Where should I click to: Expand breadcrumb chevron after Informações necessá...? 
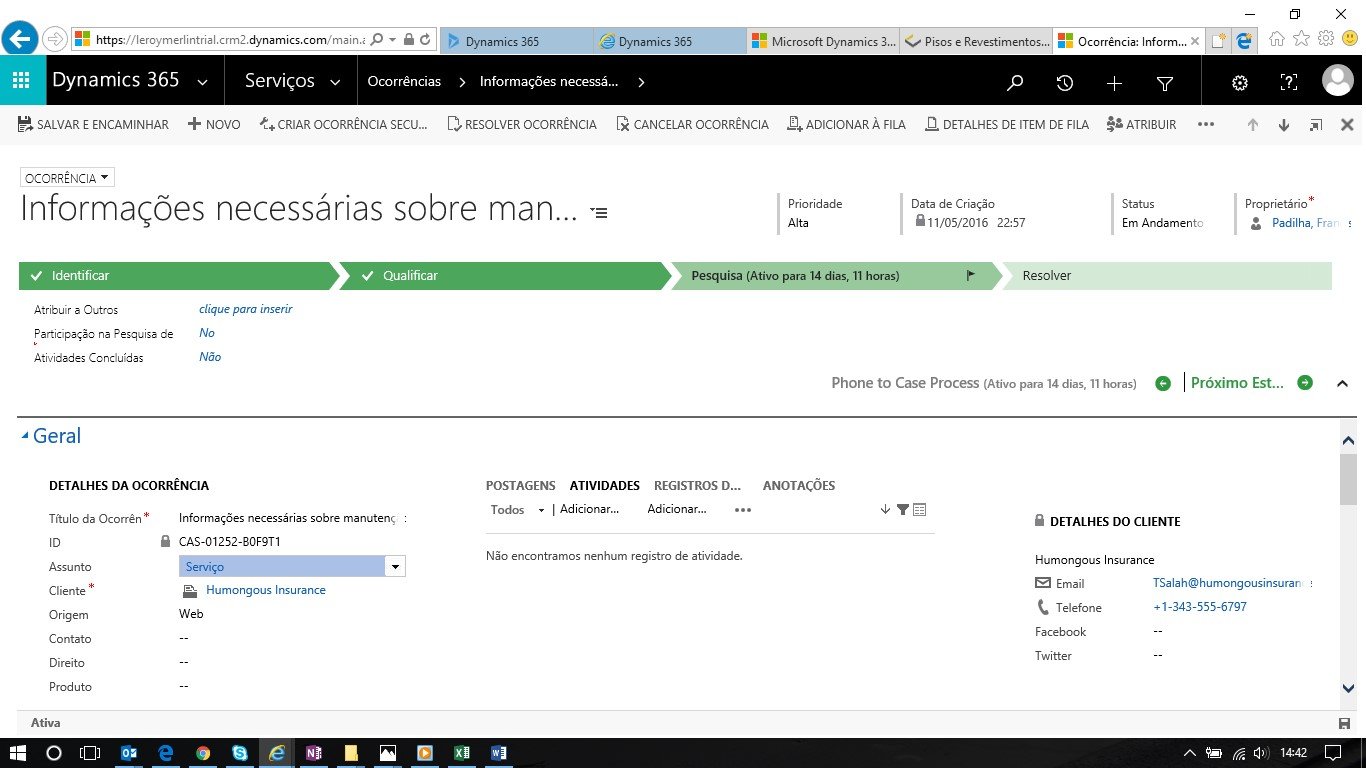coord(641,82)
